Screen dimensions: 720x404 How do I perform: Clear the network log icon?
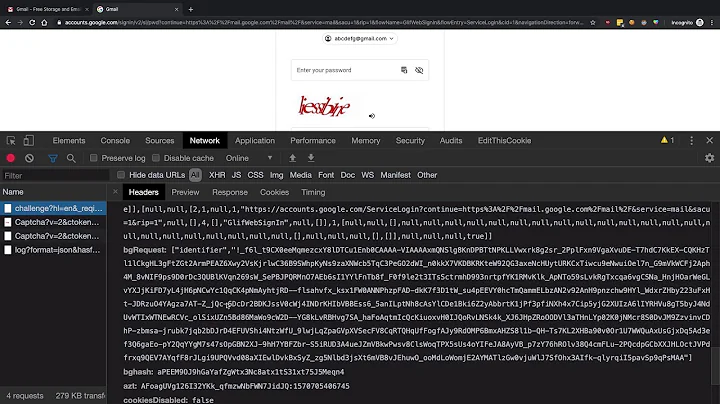(x=29, y=158)
